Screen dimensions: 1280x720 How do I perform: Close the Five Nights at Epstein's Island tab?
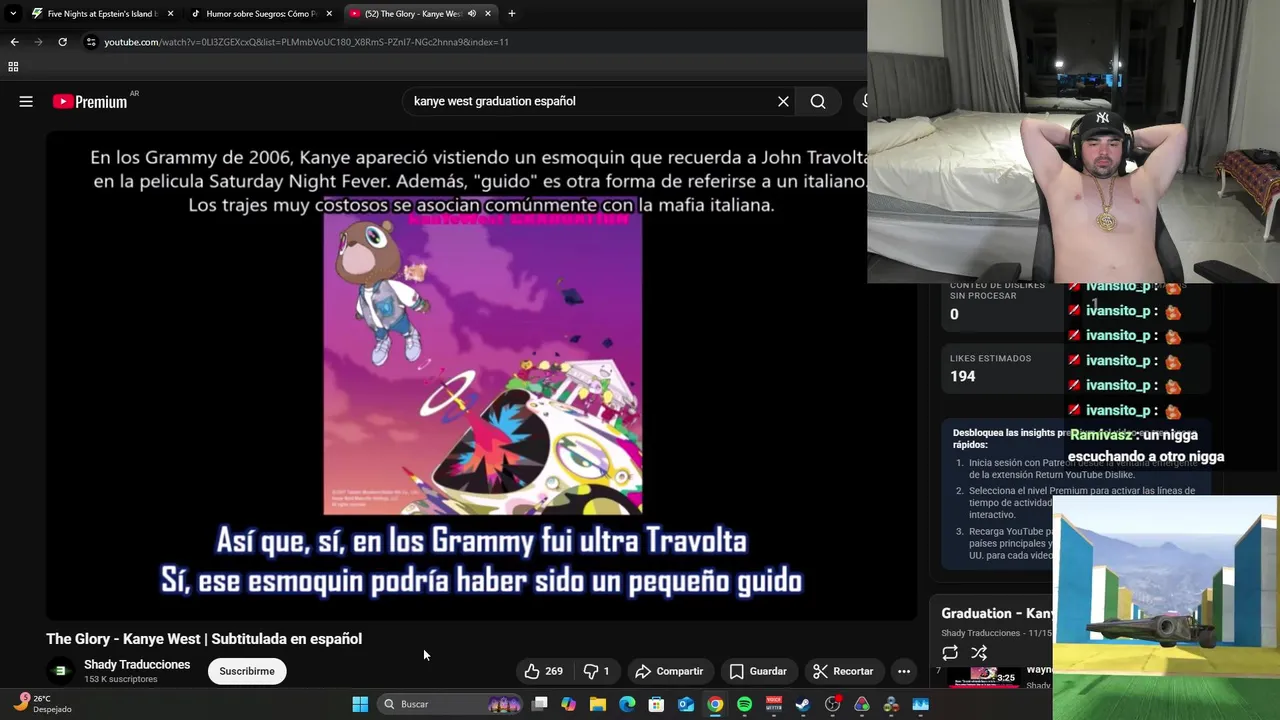click(170, 14)
